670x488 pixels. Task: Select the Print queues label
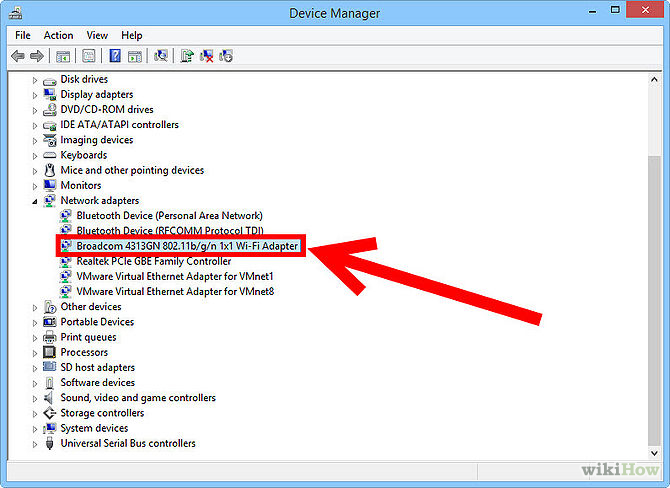click(88, 337)
